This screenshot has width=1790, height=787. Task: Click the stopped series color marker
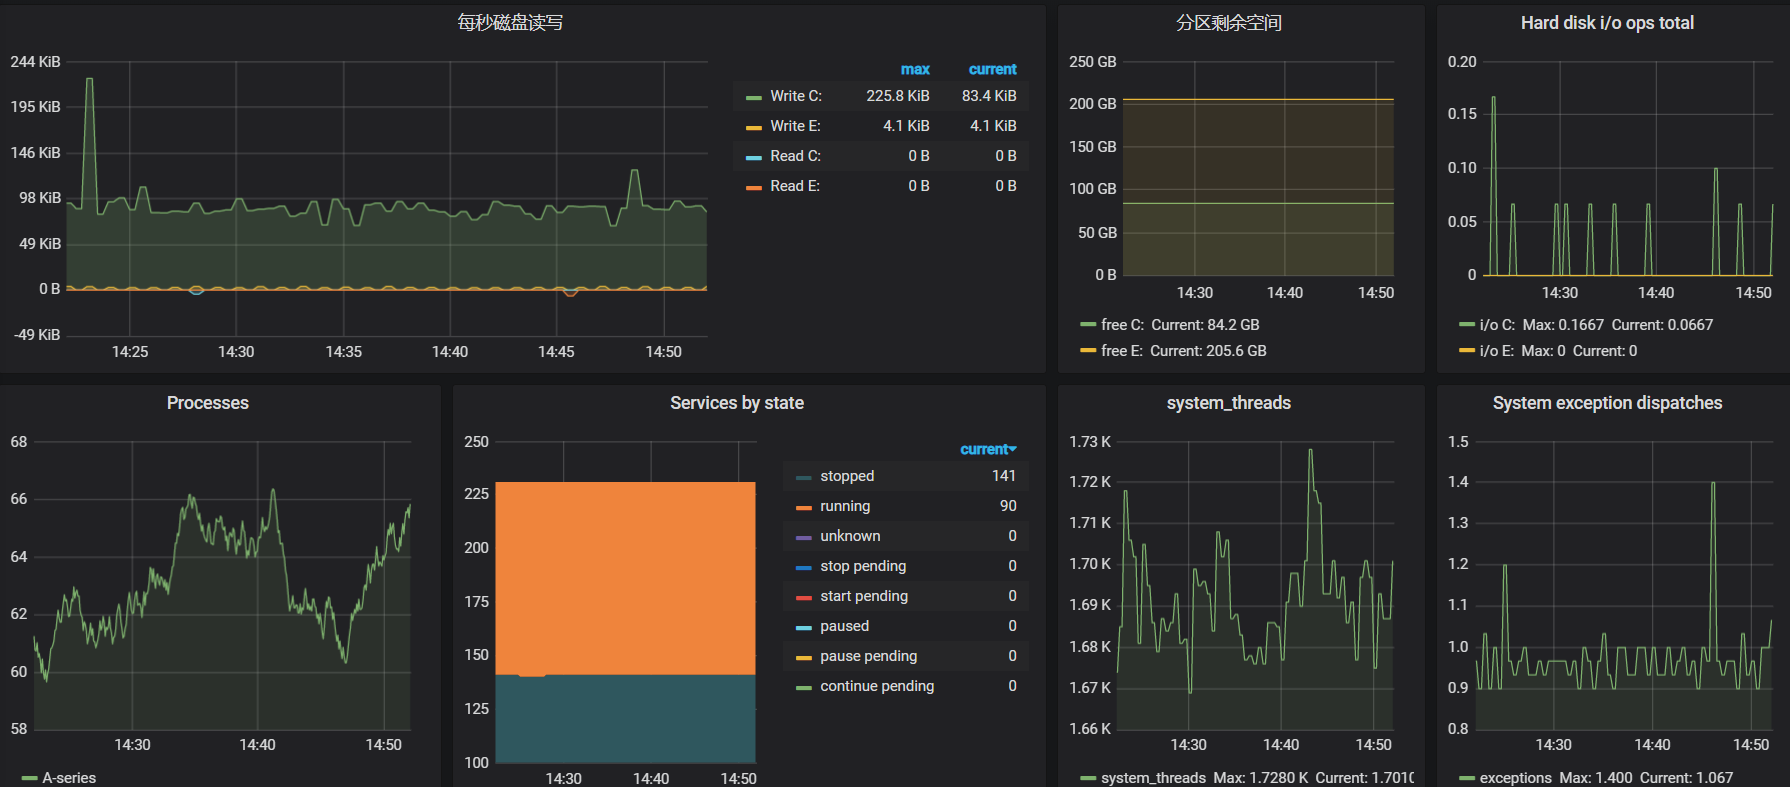pyautogui.click(x=803, y=477)
